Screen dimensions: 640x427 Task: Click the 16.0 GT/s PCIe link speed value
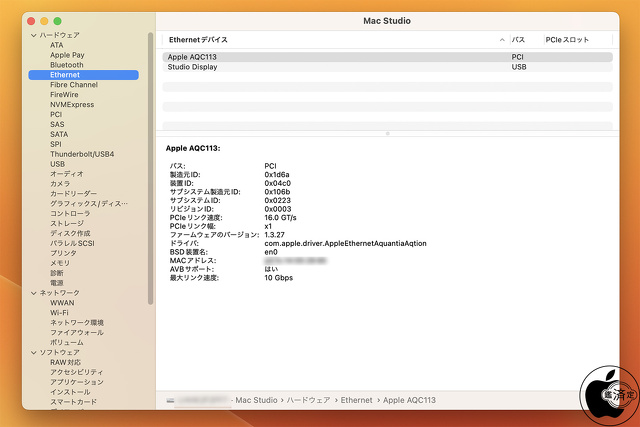(280, 218)
